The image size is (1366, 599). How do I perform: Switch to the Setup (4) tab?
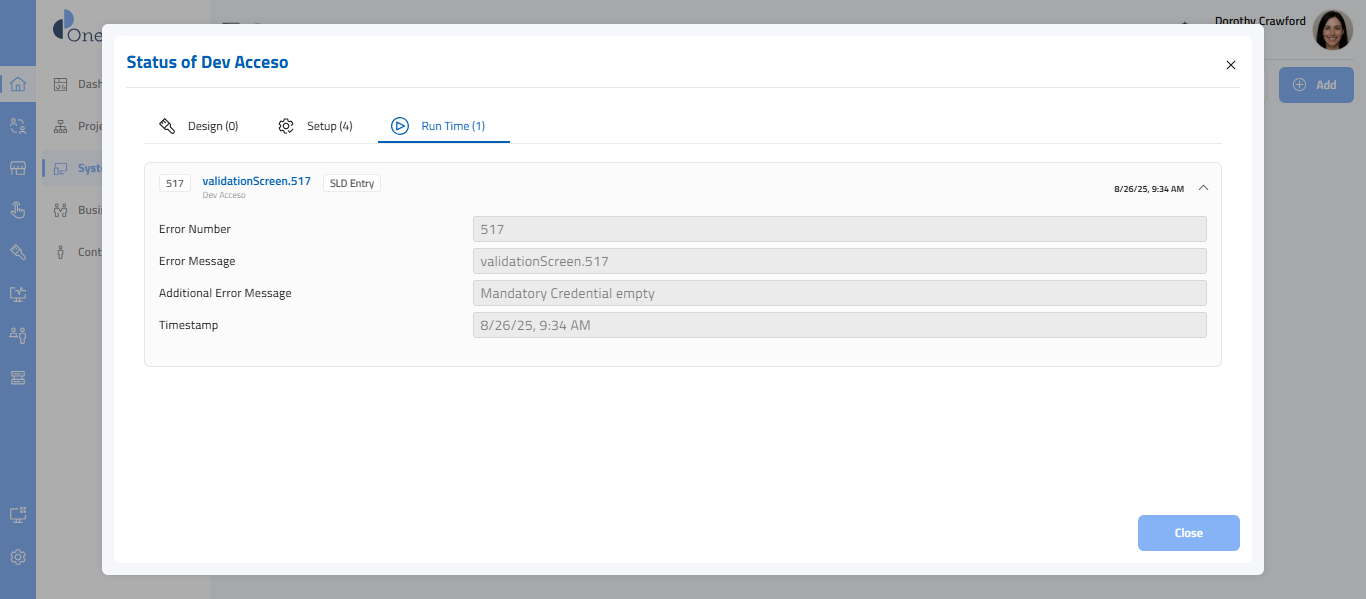(329, 126)
